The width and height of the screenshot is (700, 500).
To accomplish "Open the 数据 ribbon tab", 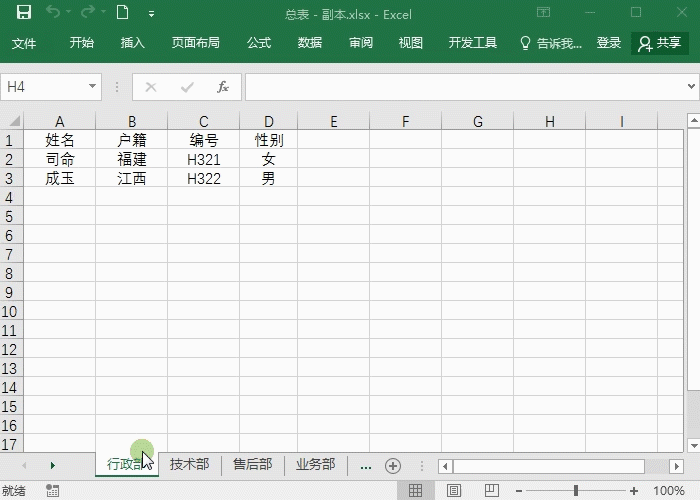I will (x=310, y=43).
